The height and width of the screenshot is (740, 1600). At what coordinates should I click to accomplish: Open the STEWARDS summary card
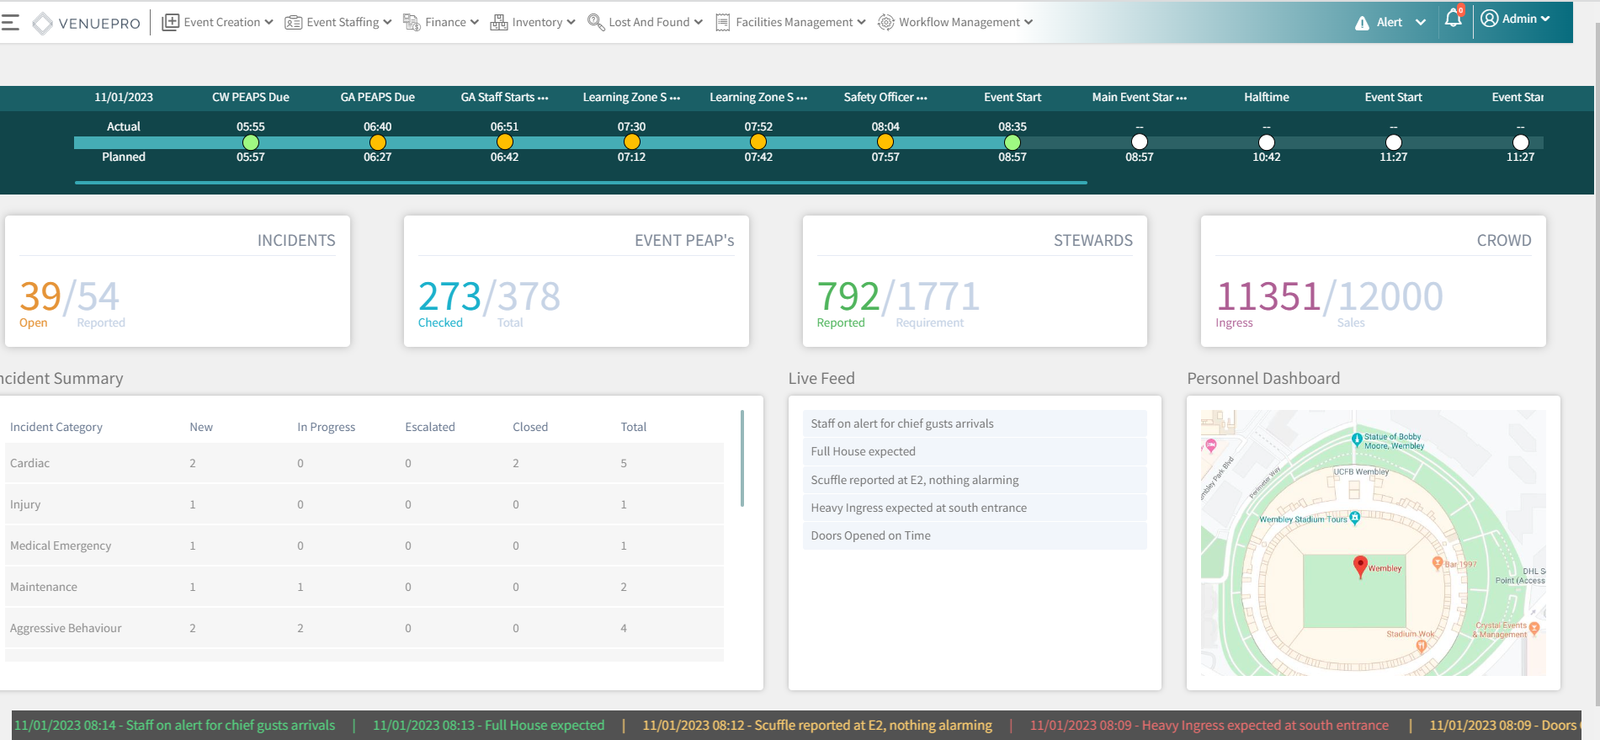(x=975, y=282)
